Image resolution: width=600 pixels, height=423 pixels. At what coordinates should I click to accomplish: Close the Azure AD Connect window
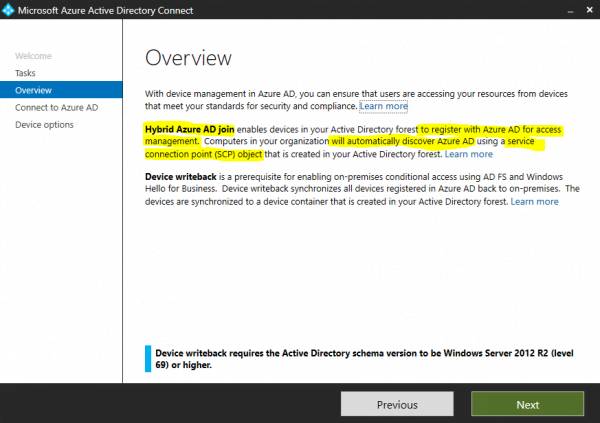tap(589, 10)
